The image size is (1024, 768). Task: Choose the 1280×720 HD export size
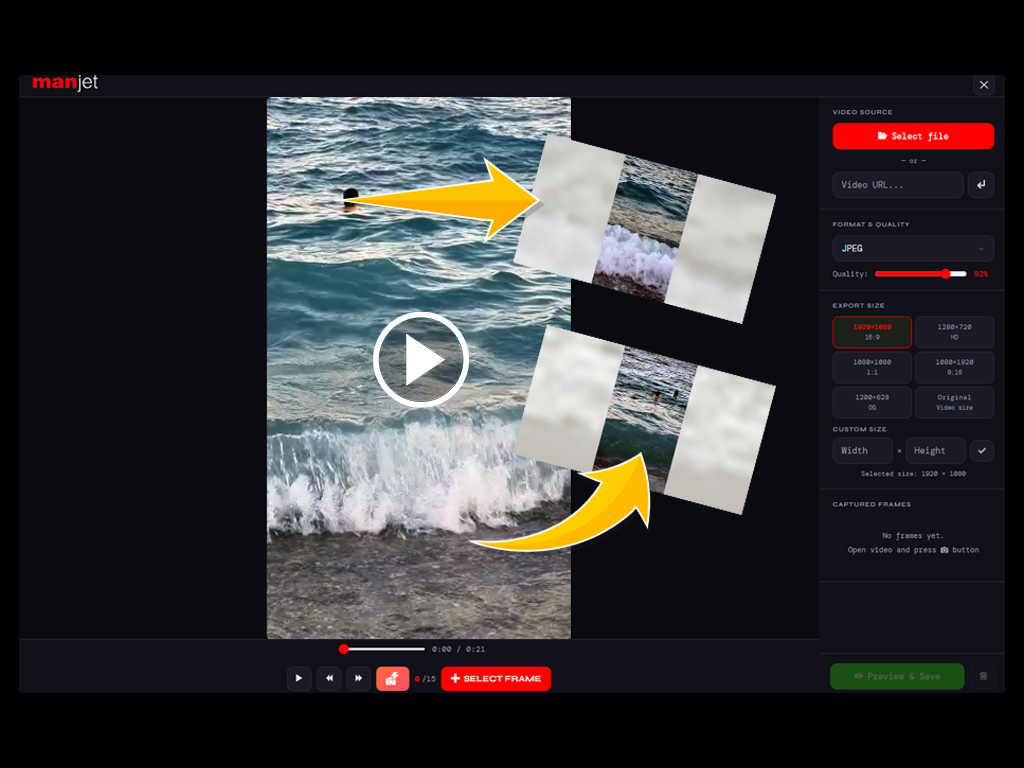click(954, 332)
